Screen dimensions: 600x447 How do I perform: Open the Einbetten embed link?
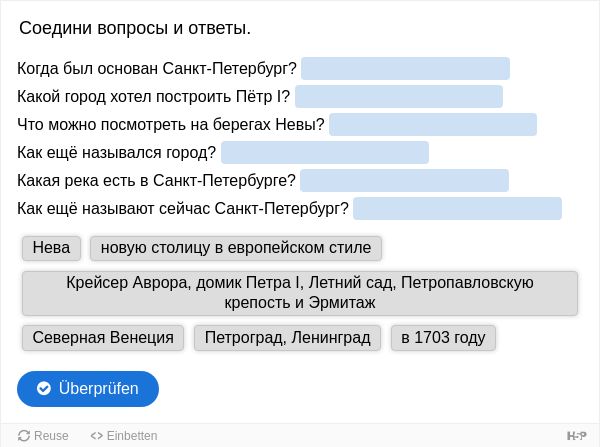(124, 436)
